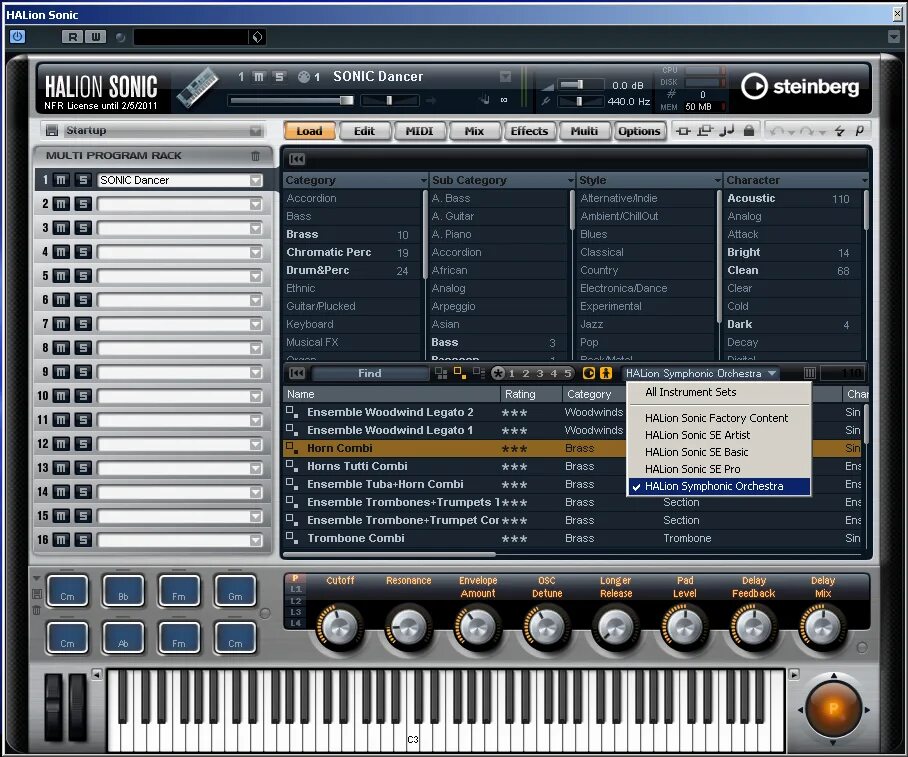Screen dimensions: 908x757
Task: Mute program slot 5
Action: point(61,276)
